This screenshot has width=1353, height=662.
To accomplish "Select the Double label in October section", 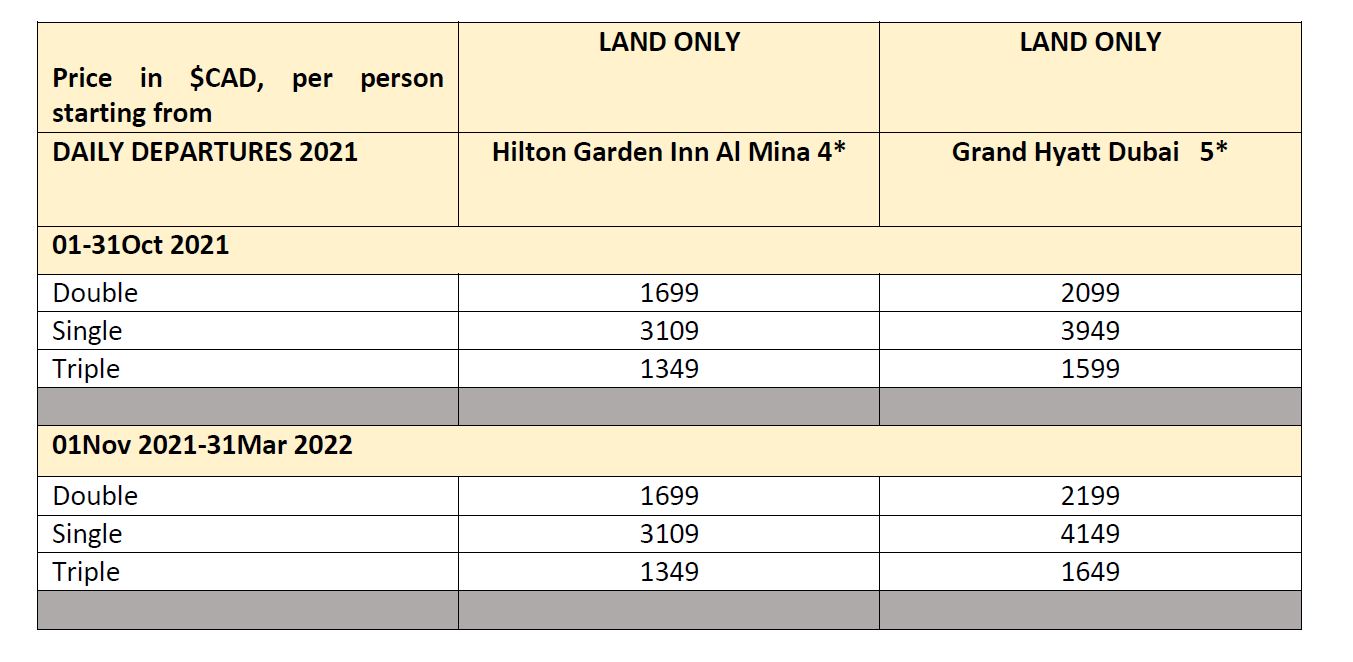I will (x=95, y=293).
